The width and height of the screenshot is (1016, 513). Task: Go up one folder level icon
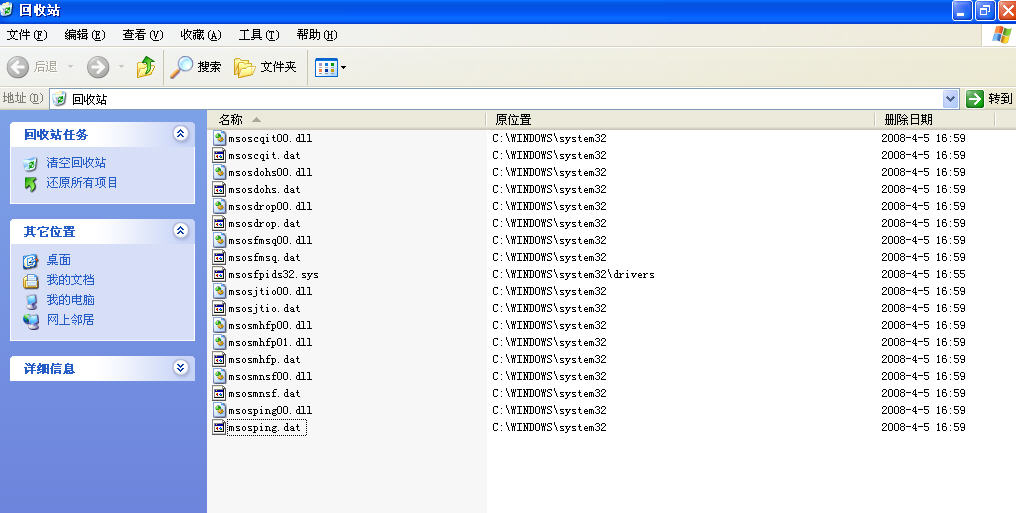click(146, 67)
